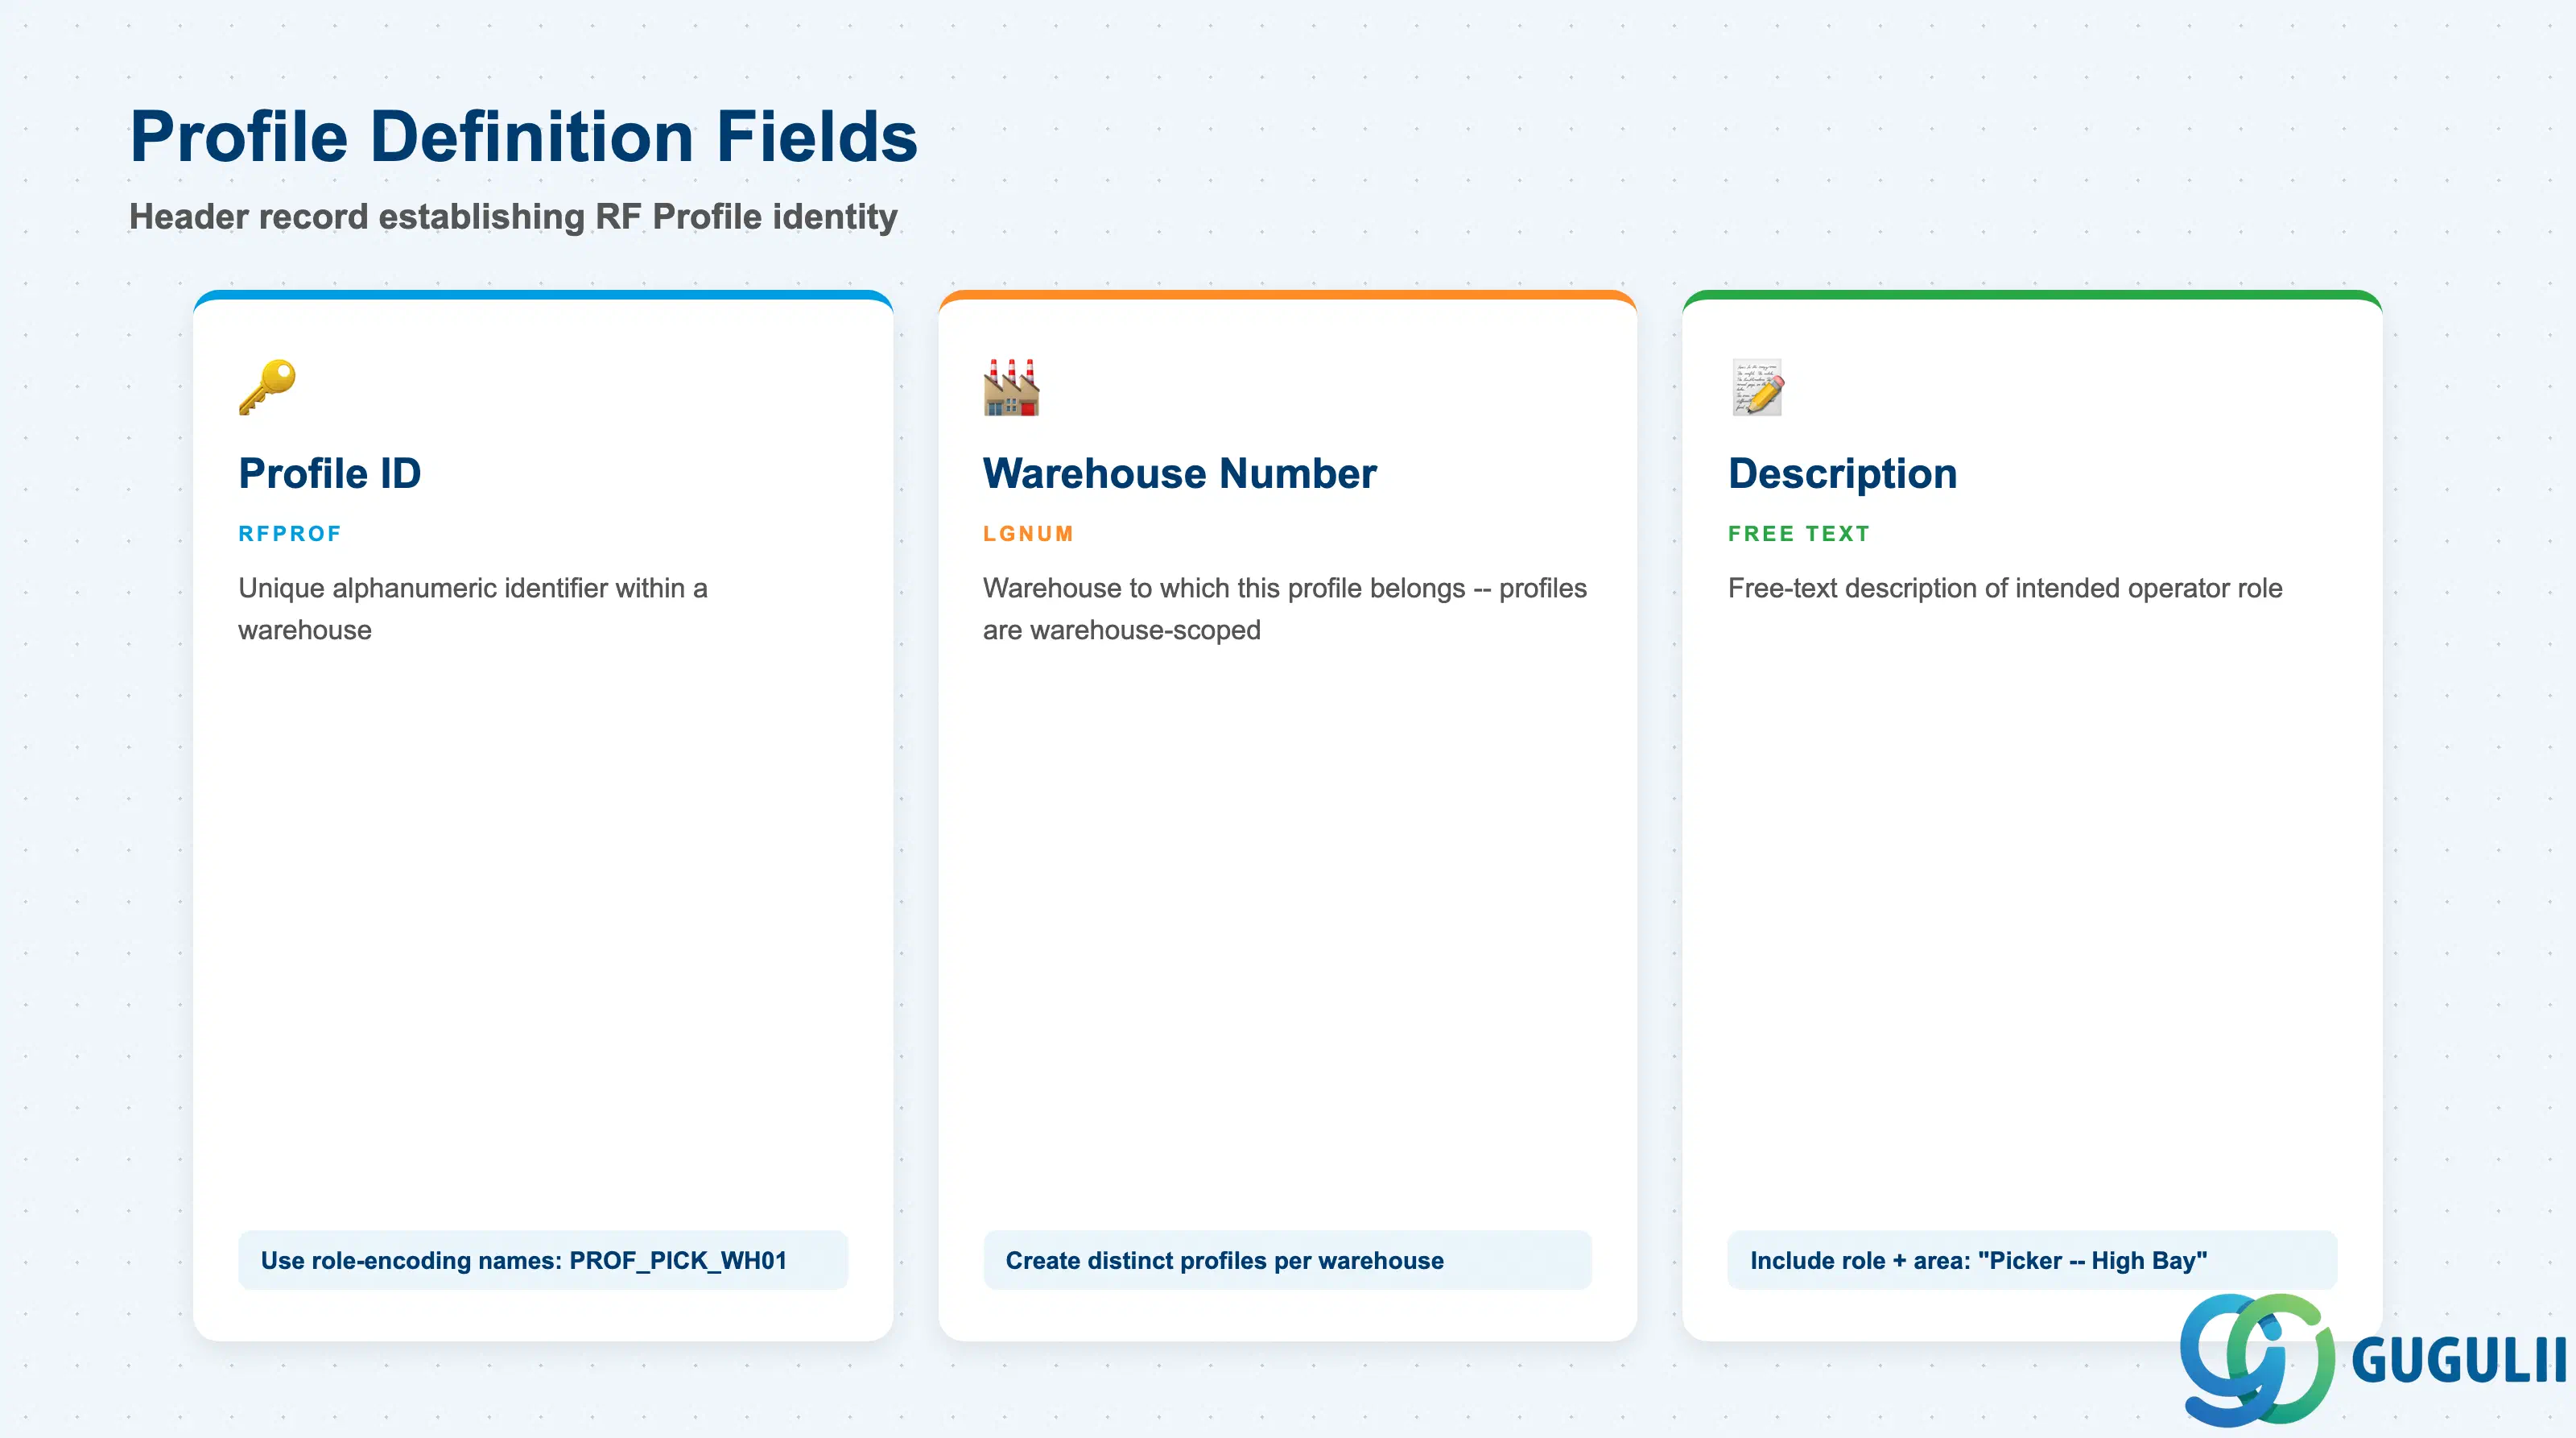This screenshot has width=2576, height=1438.
Task: Click the tip 'Use role-encoding names: PROF_PICK_WH01'
Action: coord(543,1260)
